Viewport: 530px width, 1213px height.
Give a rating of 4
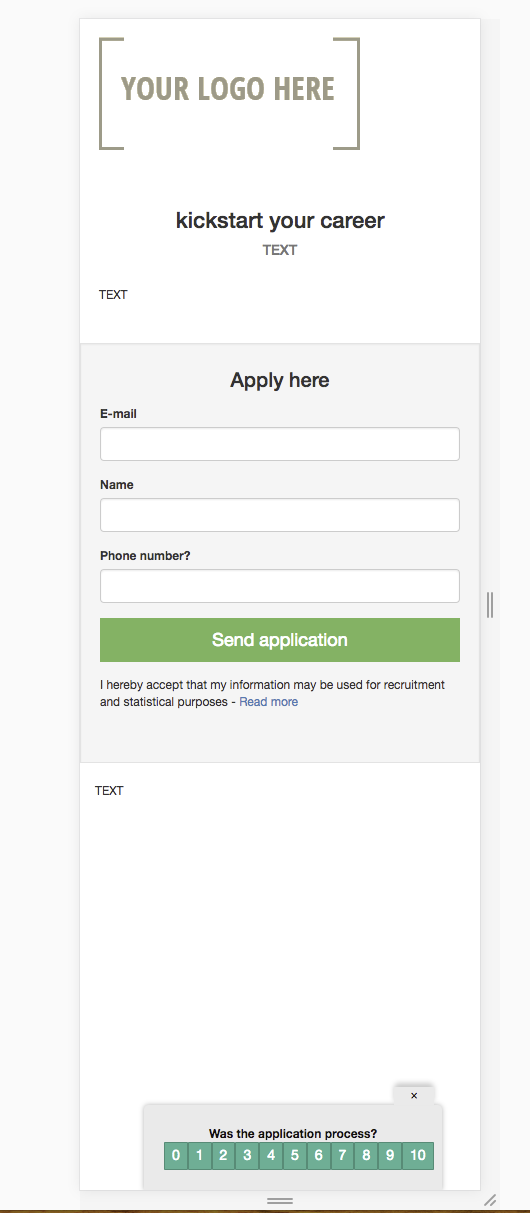pyautogui.click(x=271, y=1156)
